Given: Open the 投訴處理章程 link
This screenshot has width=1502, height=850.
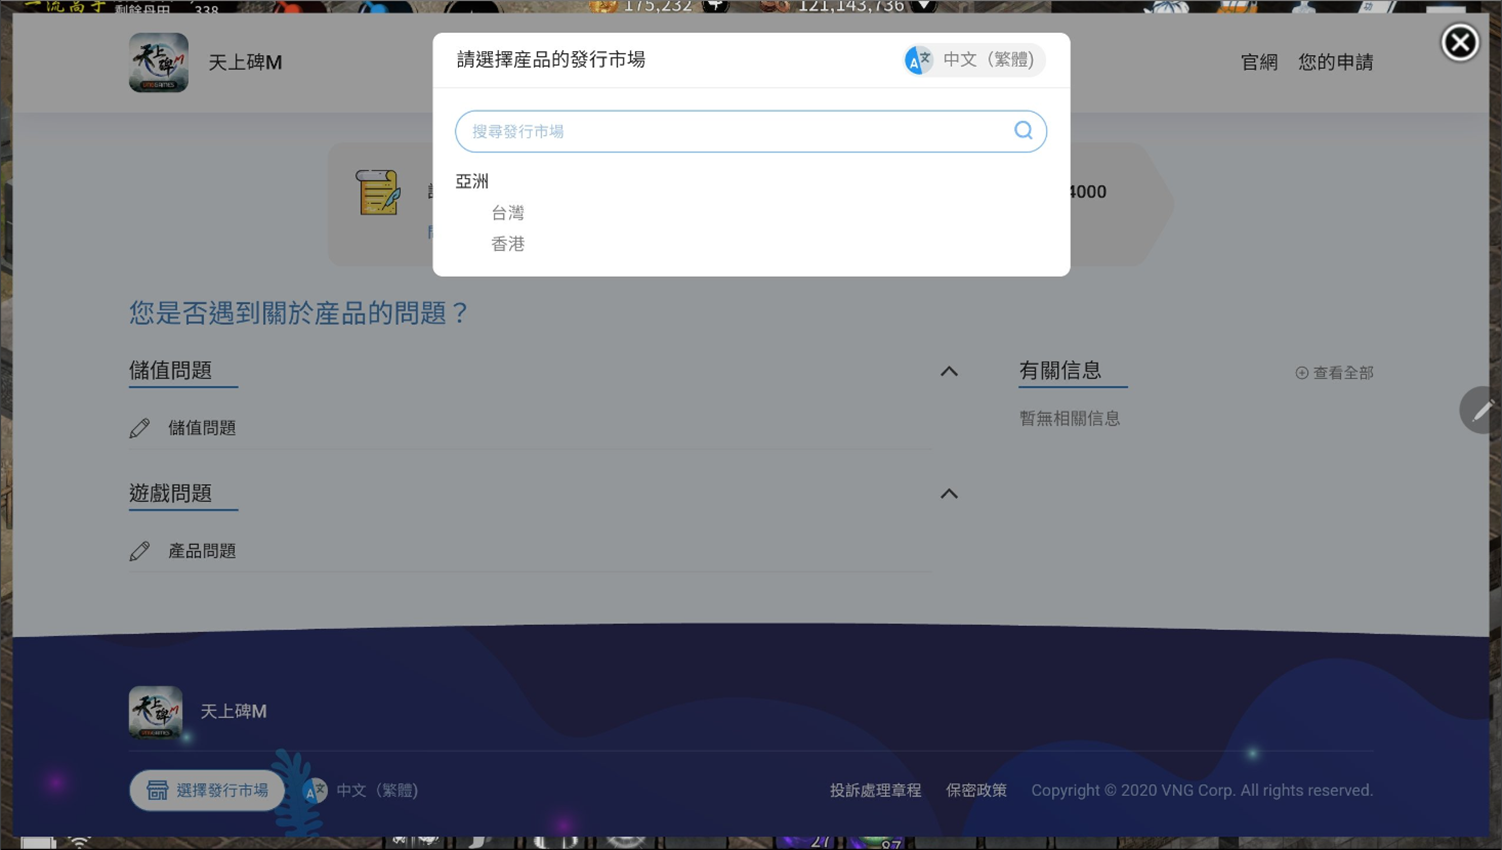Looking at the screenshot, I should (x=875, y=790).
